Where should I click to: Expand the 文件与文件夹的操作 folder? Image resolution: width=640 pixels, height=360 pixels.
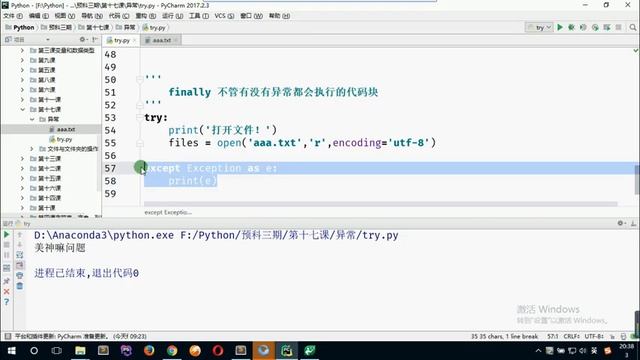pos(32,149)
